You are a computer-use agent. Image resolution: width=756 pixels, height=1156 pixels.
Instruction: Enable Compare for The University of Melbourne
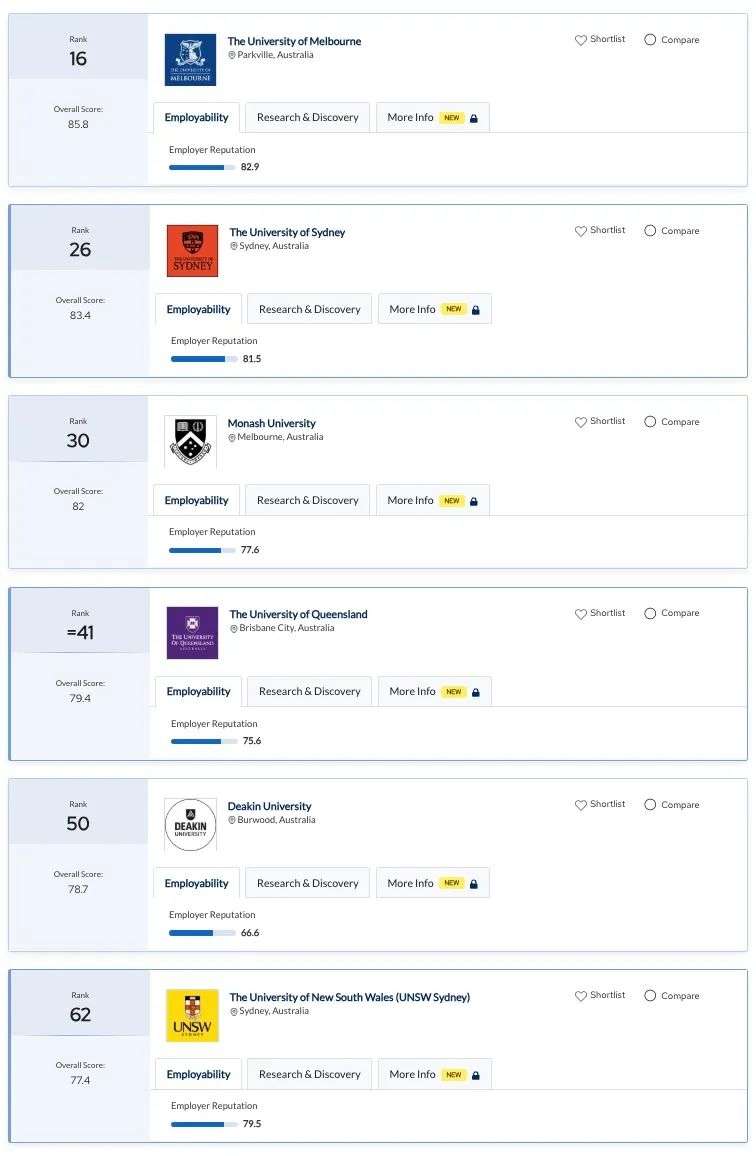click(650, 40)
